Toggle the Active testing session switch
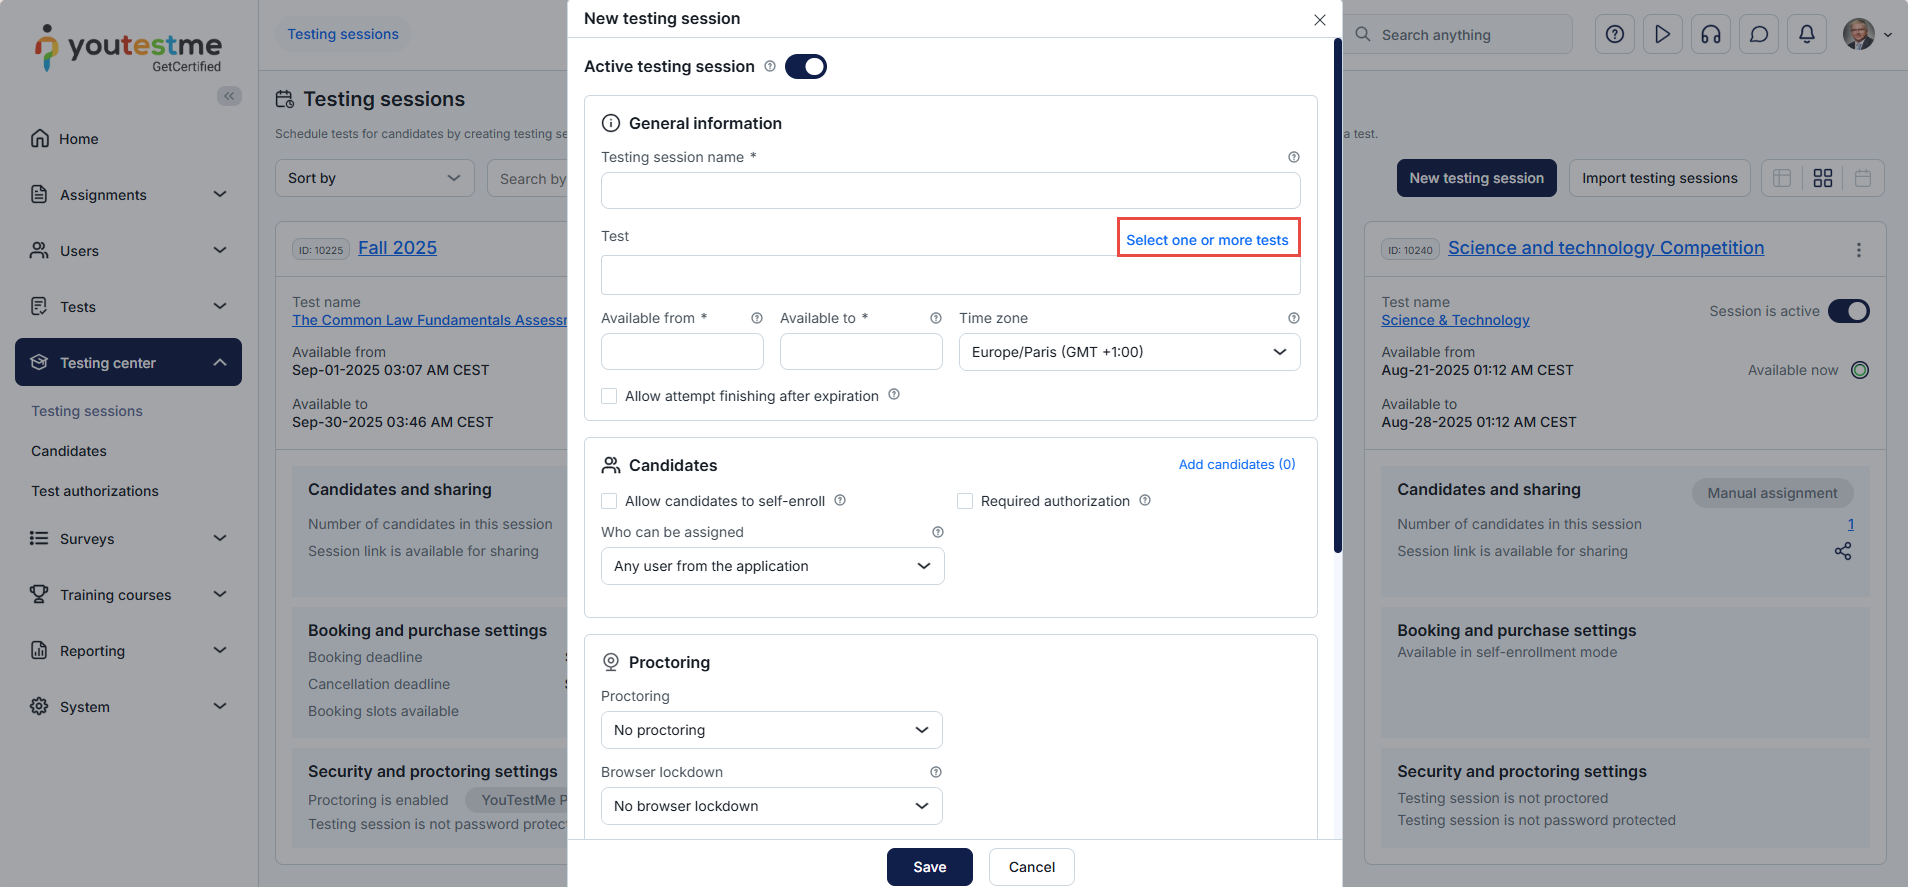This screenshot has width=1908, height=887. click(x=805, y=67)
